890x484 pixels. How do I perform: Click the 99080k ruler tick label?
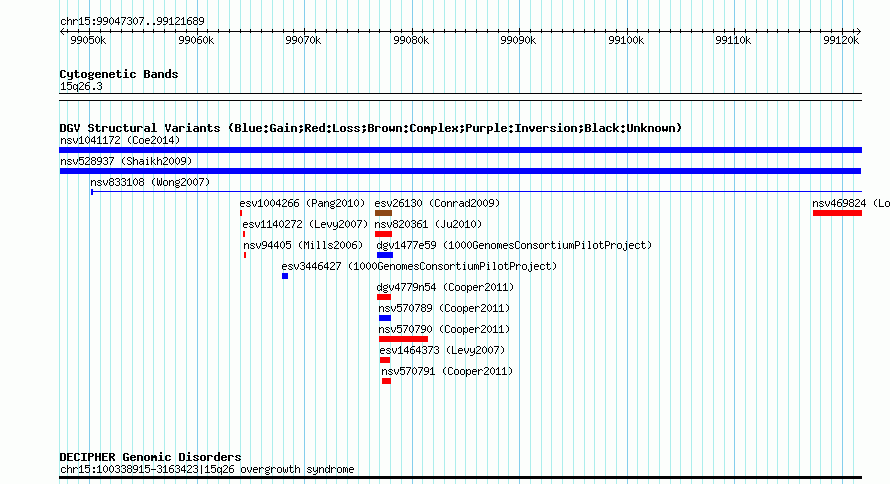pos(411,40)
